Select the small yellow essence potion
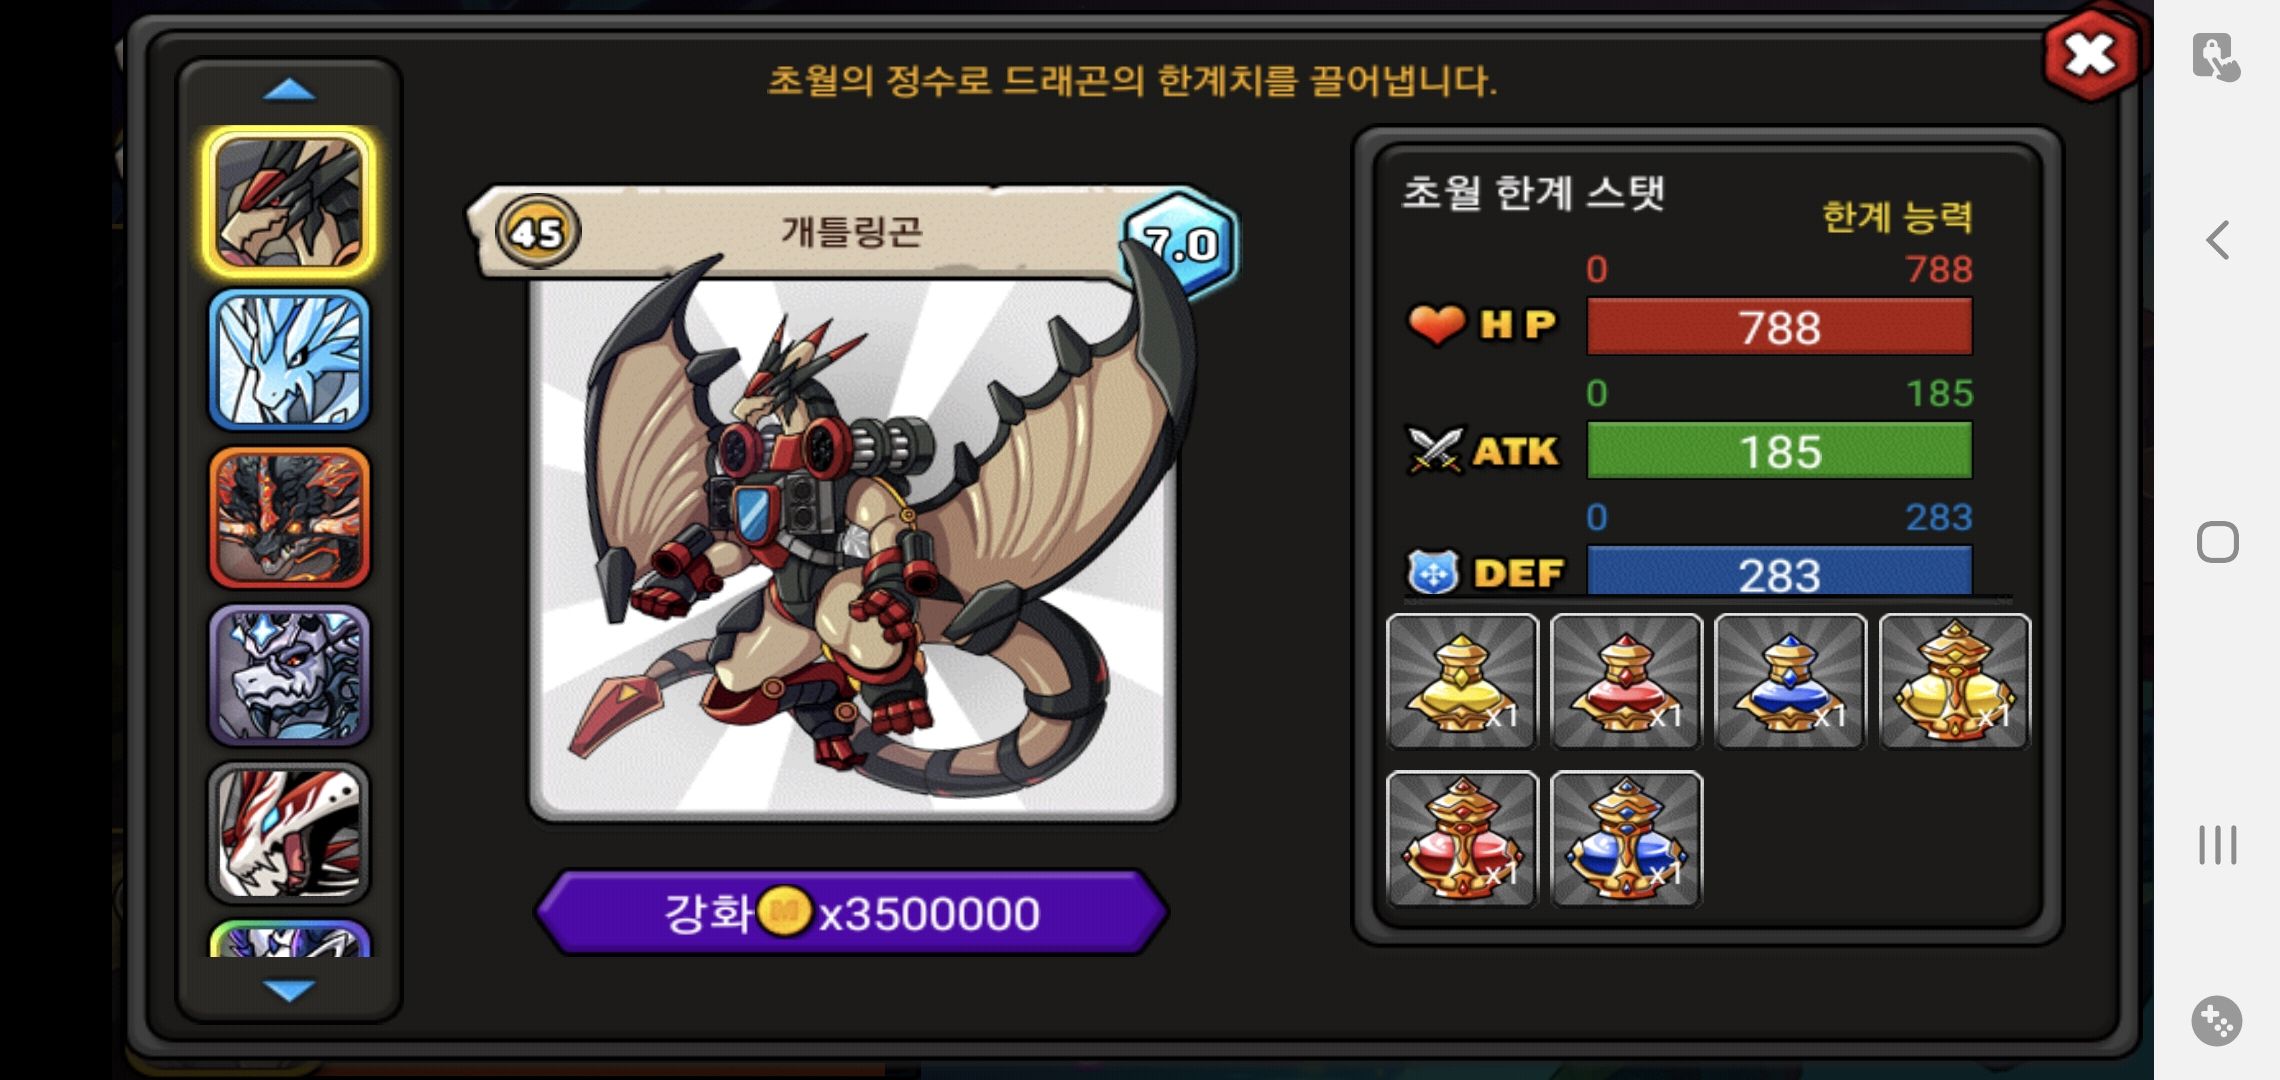The width and height of the screenshot is (2280, 1080). pos(1462,681)
